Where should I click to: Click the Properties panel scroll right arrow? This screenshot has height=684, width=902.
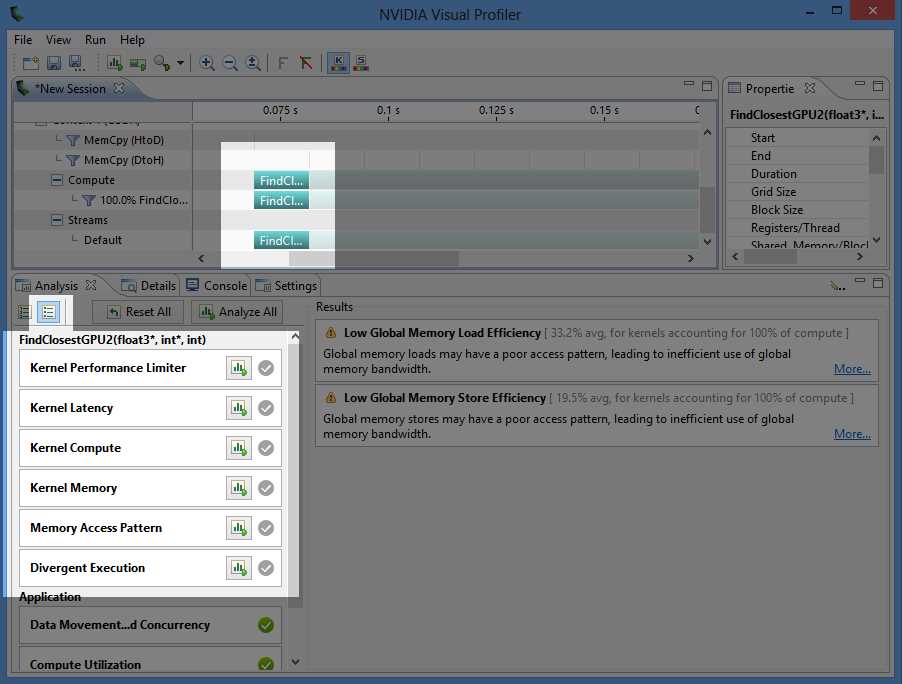[859, 257]
